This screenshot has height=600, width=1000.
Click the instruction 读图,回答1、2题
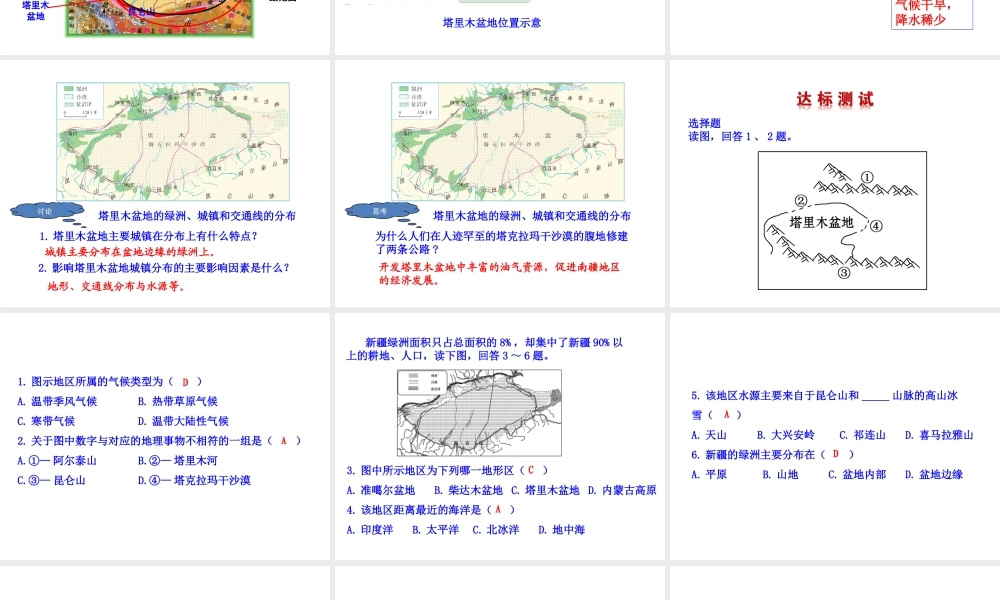741,136
